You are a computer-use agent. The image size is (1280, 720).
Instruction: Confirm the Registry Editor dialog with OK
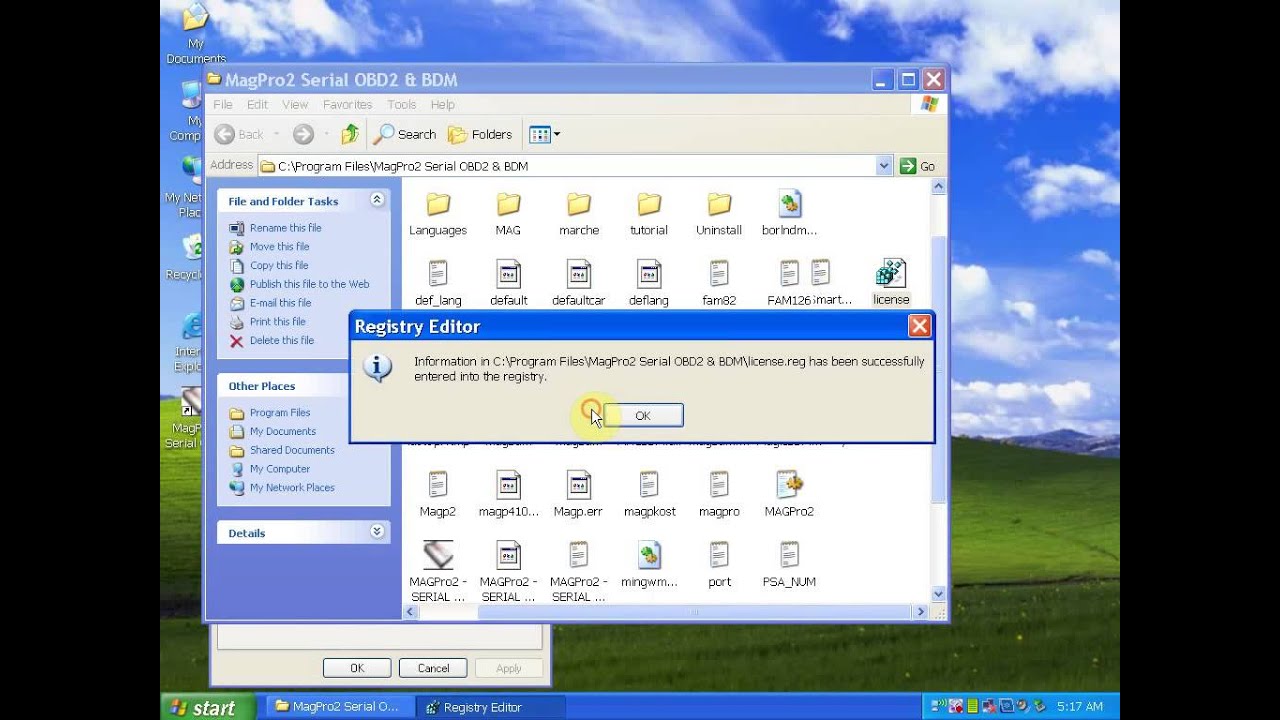[643, 415]
